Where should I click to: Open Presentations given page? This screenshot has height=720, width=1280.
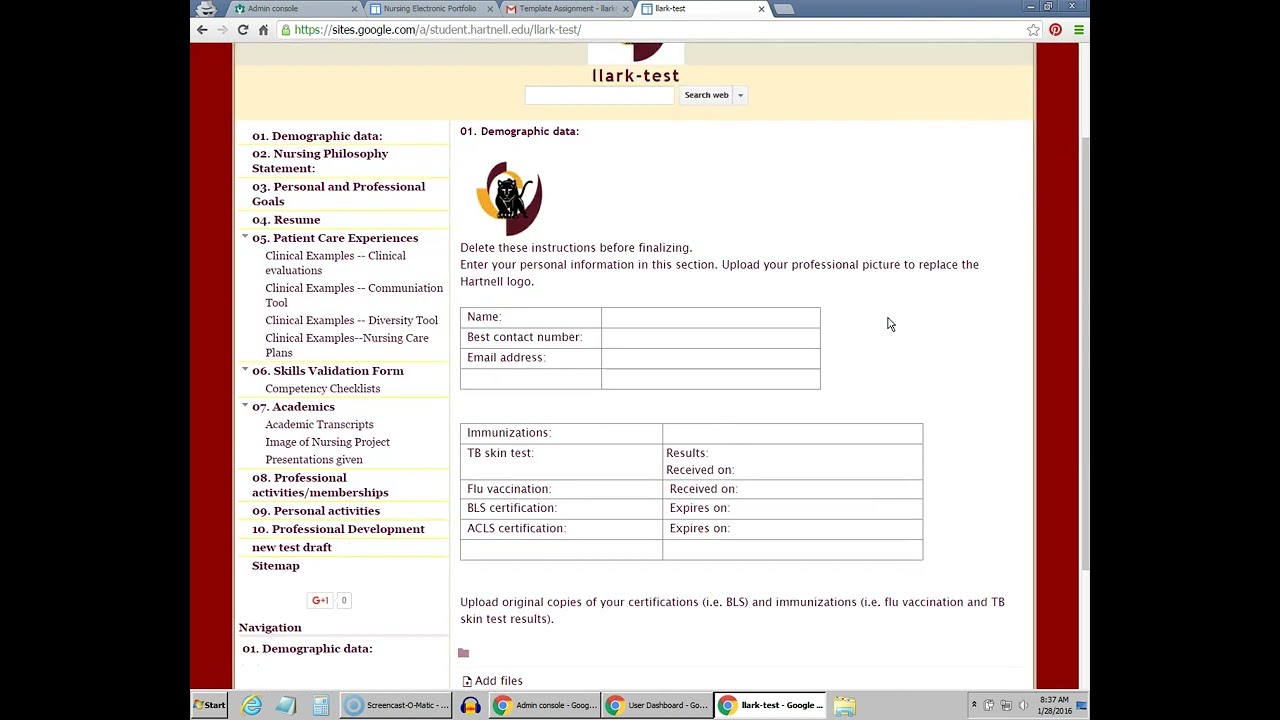pyautogui.click(x=314, y=460)
